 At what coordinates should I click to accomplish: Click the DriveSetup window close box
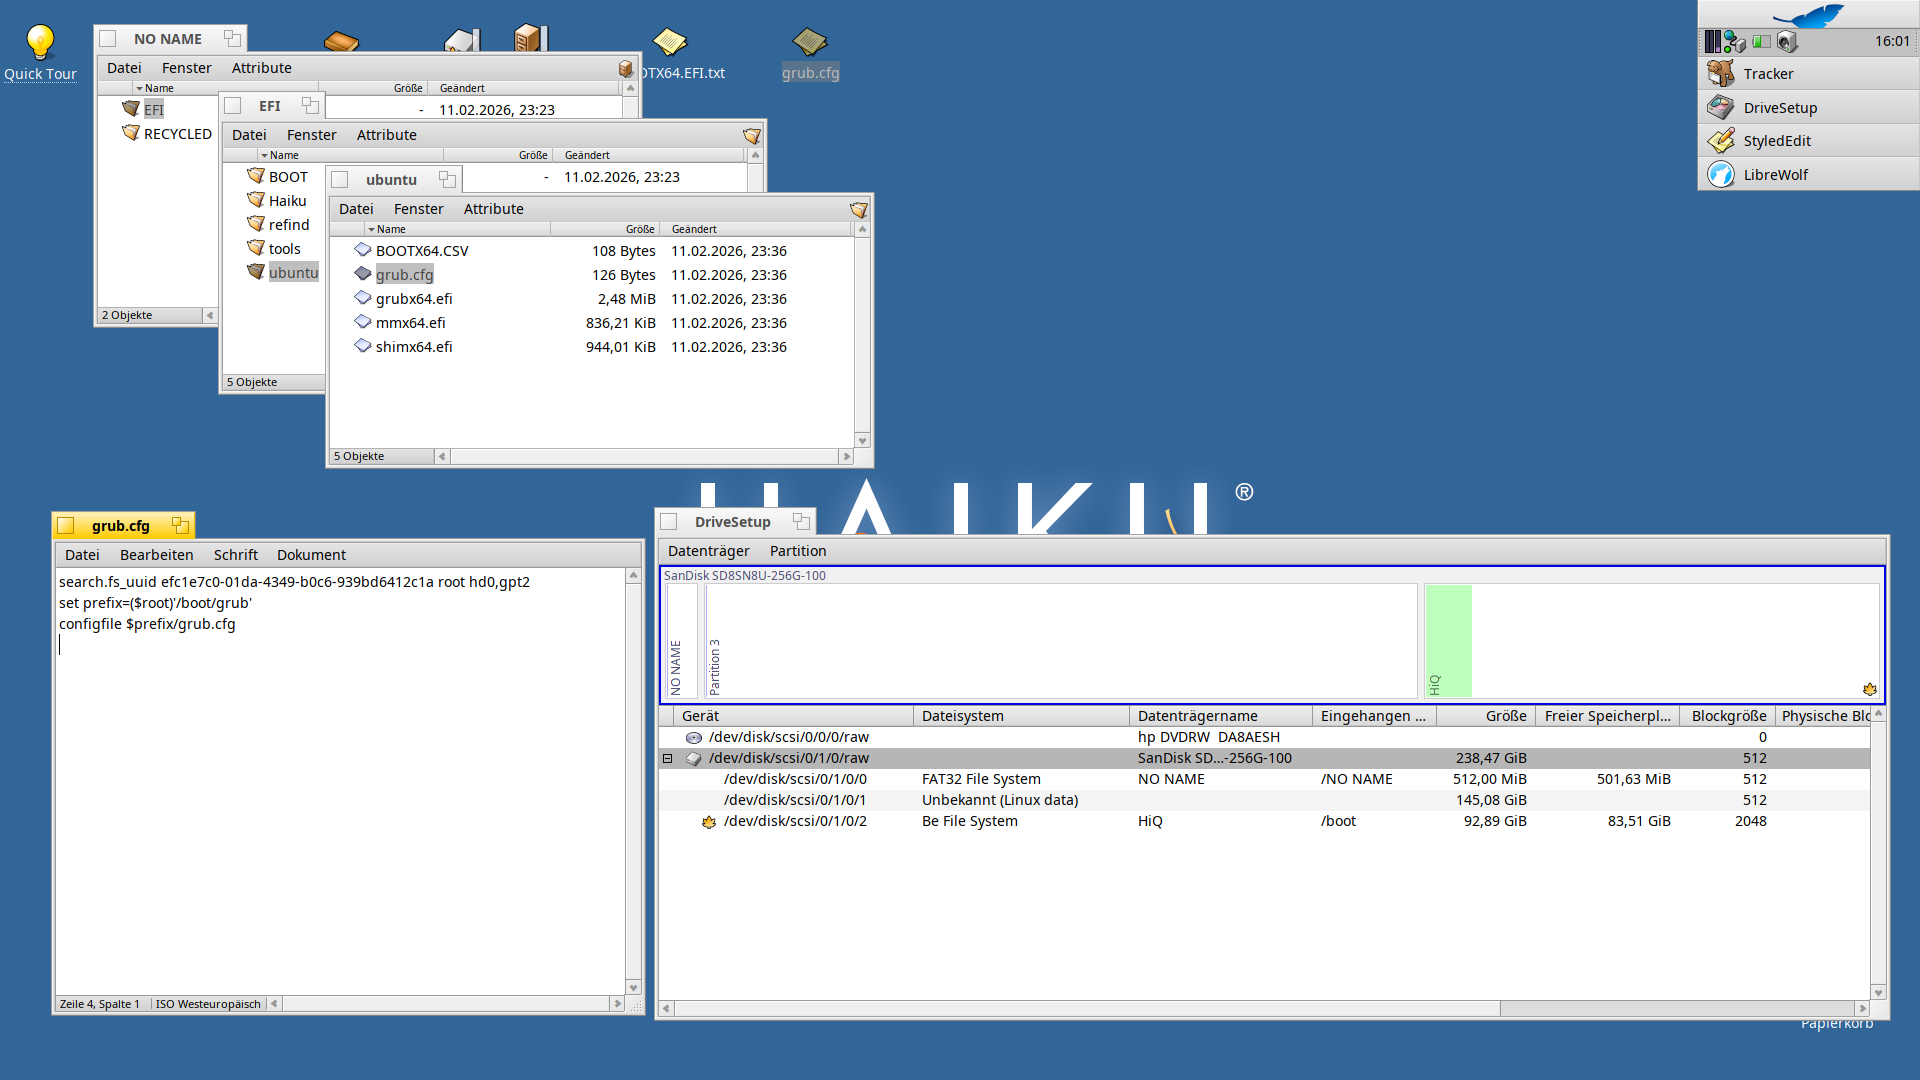tap(670, 522)
